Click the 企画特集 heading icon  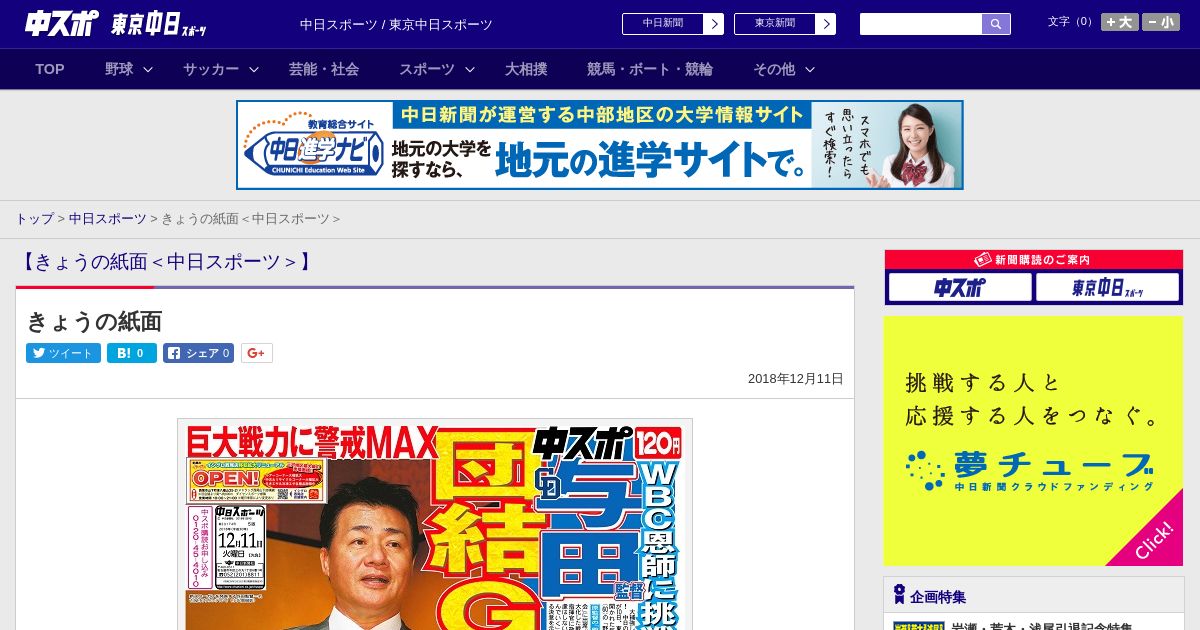coord(899,595)
